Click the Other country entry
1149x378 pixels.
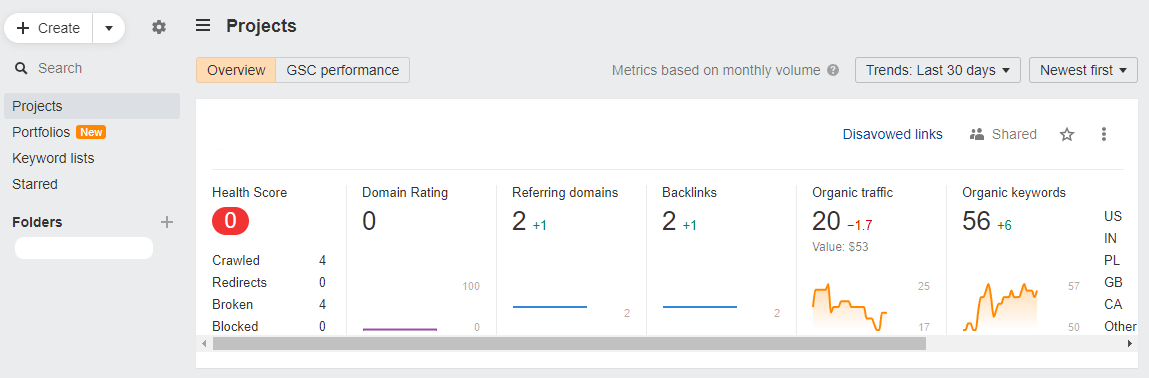click(x=1120, y=326)
